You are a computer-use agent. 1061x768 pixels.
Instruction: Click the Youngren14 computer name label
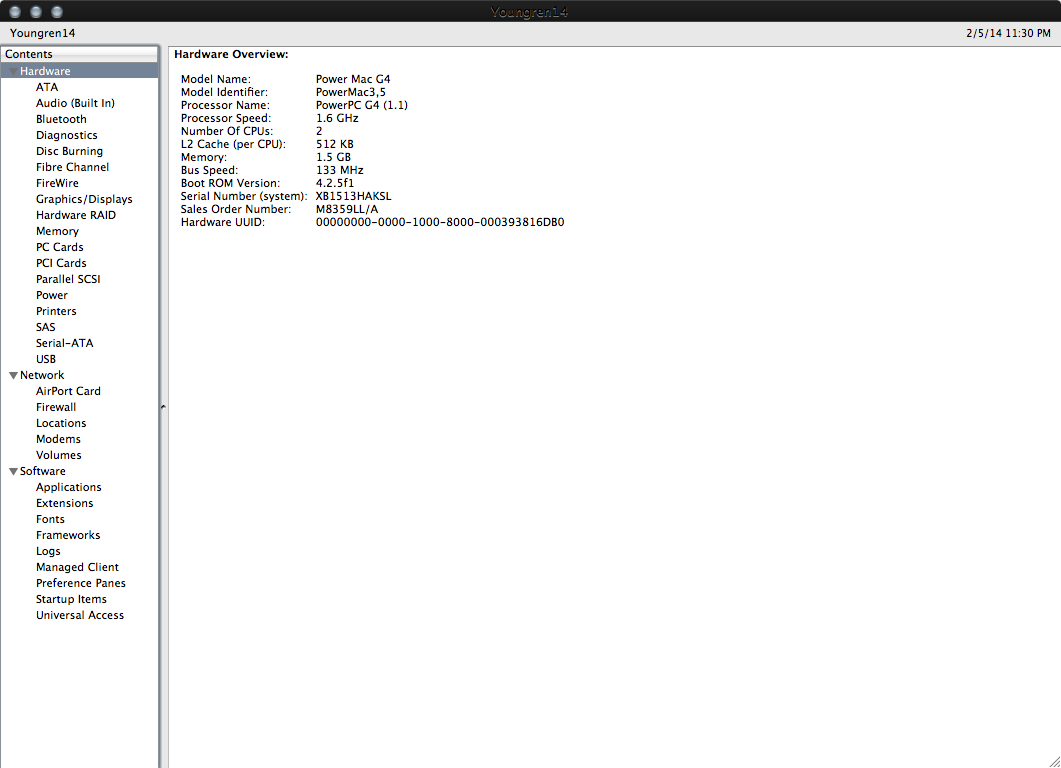click(x=43, y=33)
